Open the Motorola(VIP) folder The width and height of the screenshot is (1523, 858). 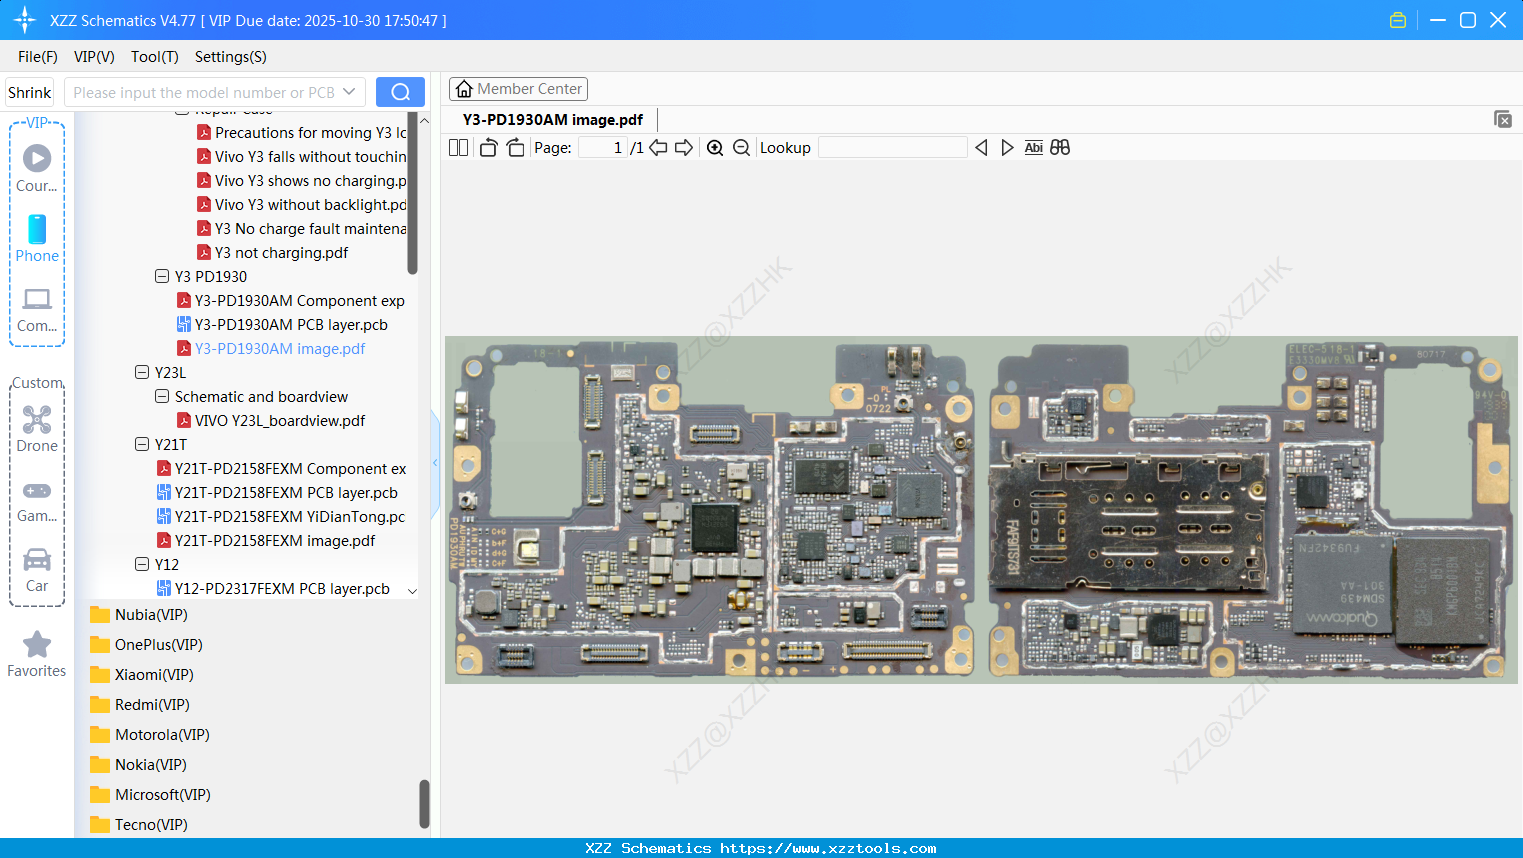pos(150,735)
